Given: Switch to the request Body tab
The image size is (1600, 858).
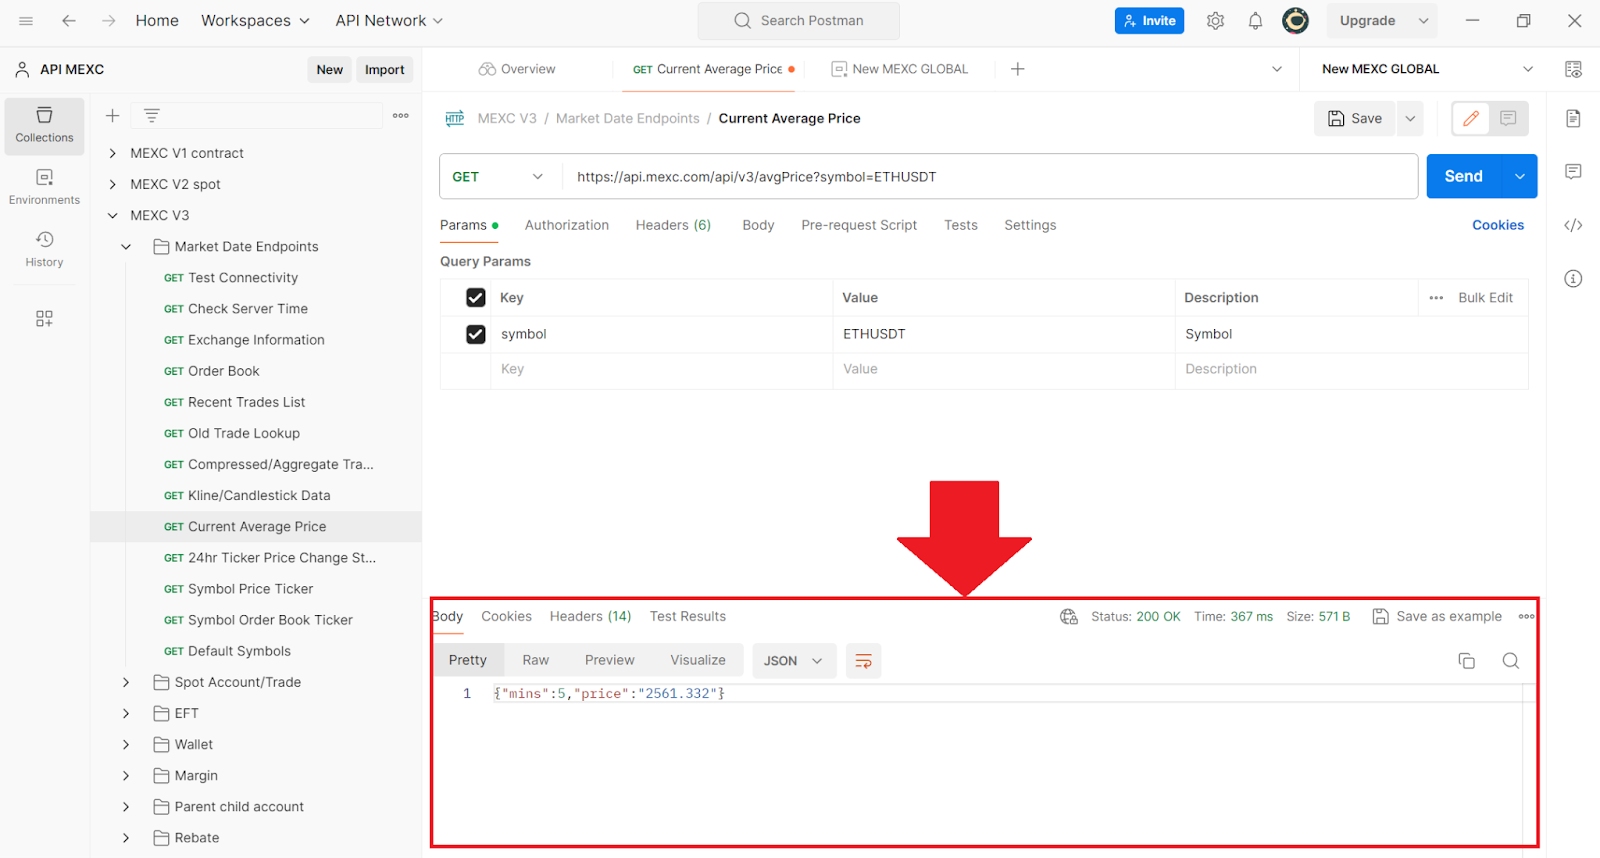Looking at the screenshot, I should [x=758, y=225].
